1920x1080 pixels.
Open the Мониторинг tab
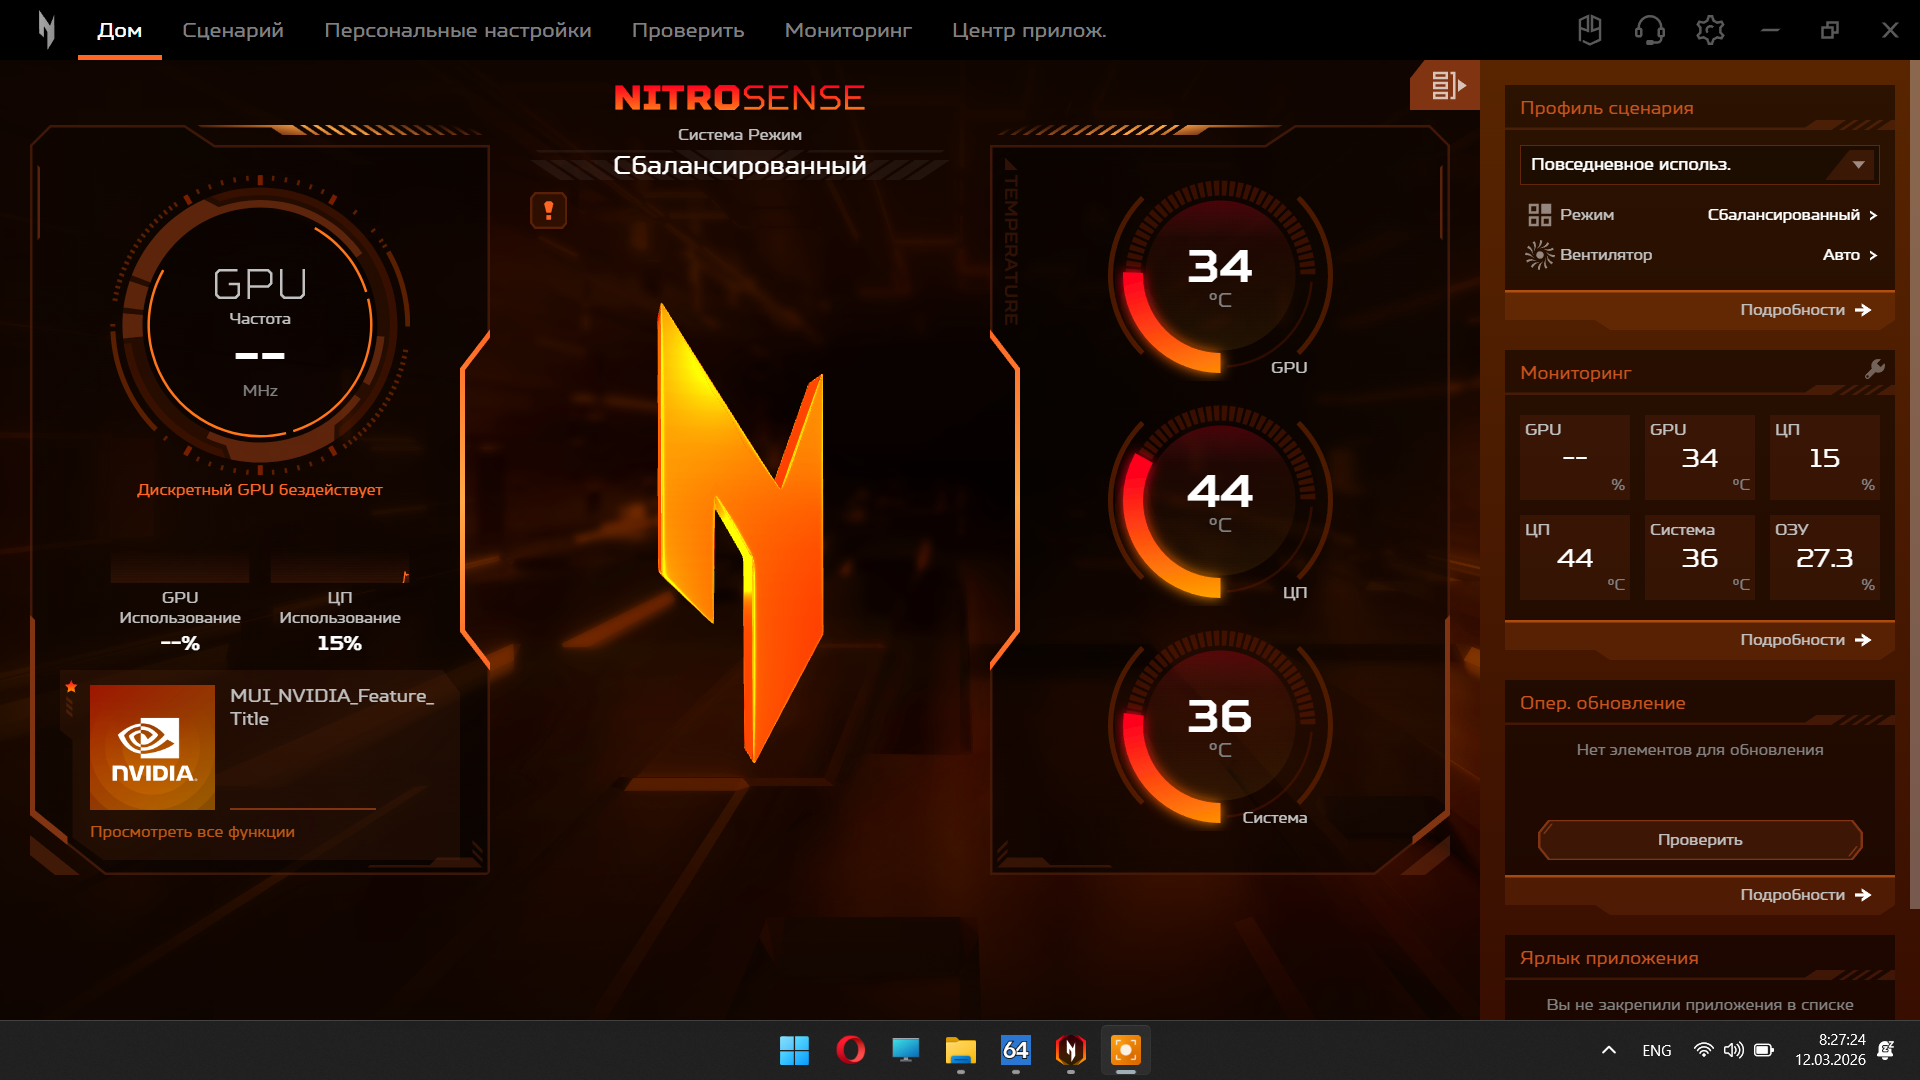pyautogui.click(x=847, y=30)
